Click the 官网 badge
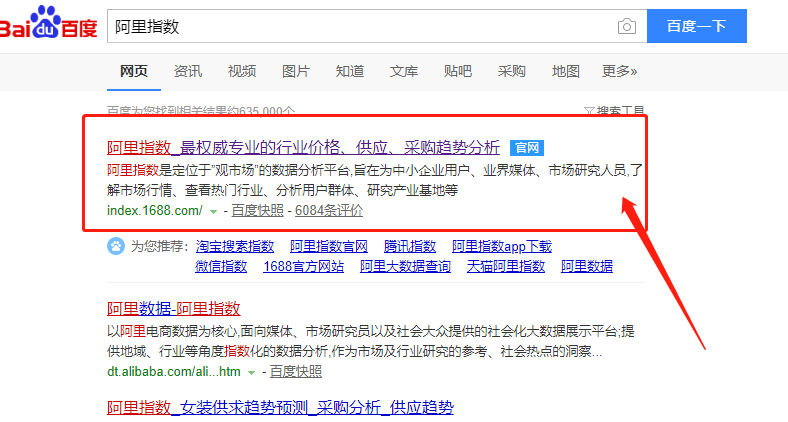This screenshot has width=788, height=422. [x=527, y=148]
